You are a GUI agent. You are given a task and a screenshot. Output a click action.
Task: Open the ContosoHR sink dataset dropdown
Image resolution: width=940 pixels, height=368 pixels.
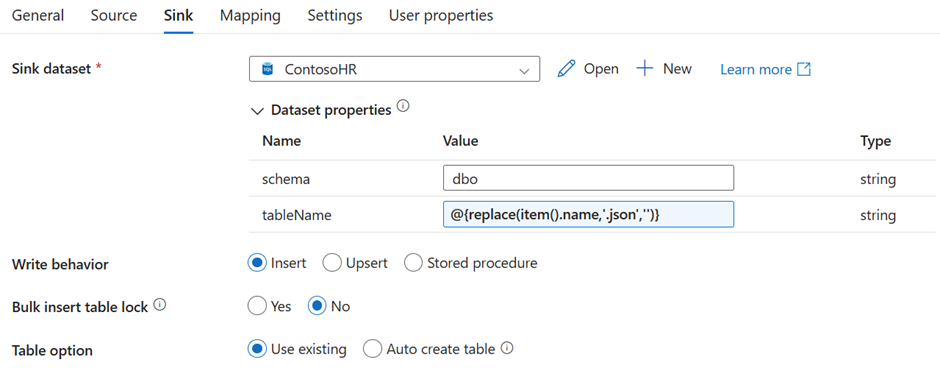394,69
